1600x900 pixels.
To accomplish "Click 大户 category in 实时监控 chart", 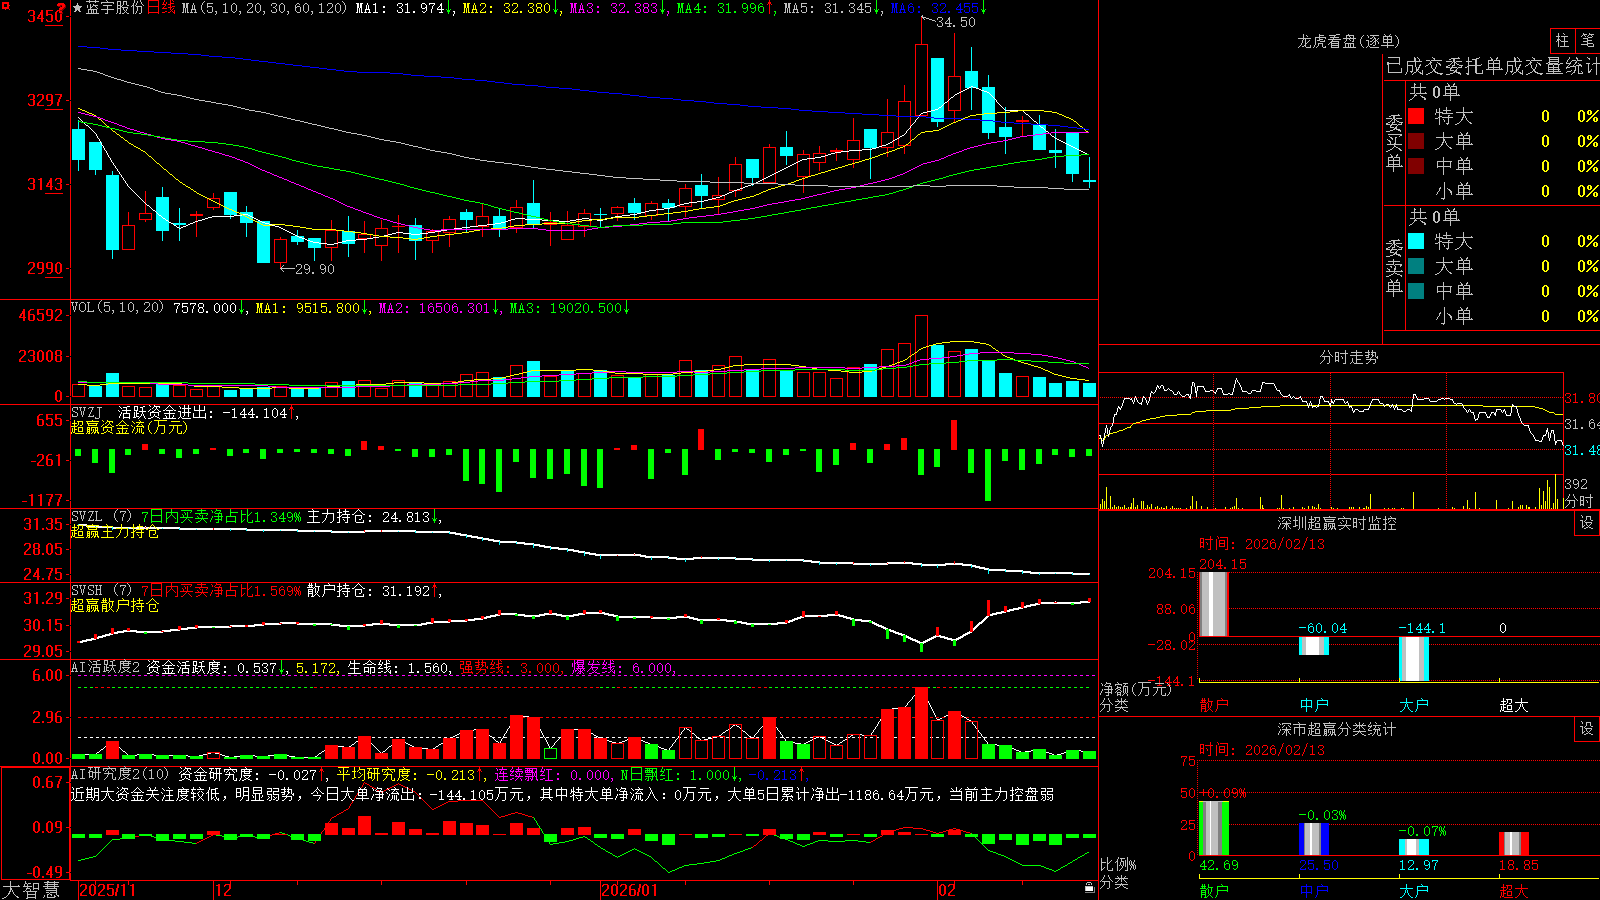I will [x=1413, y=705].
